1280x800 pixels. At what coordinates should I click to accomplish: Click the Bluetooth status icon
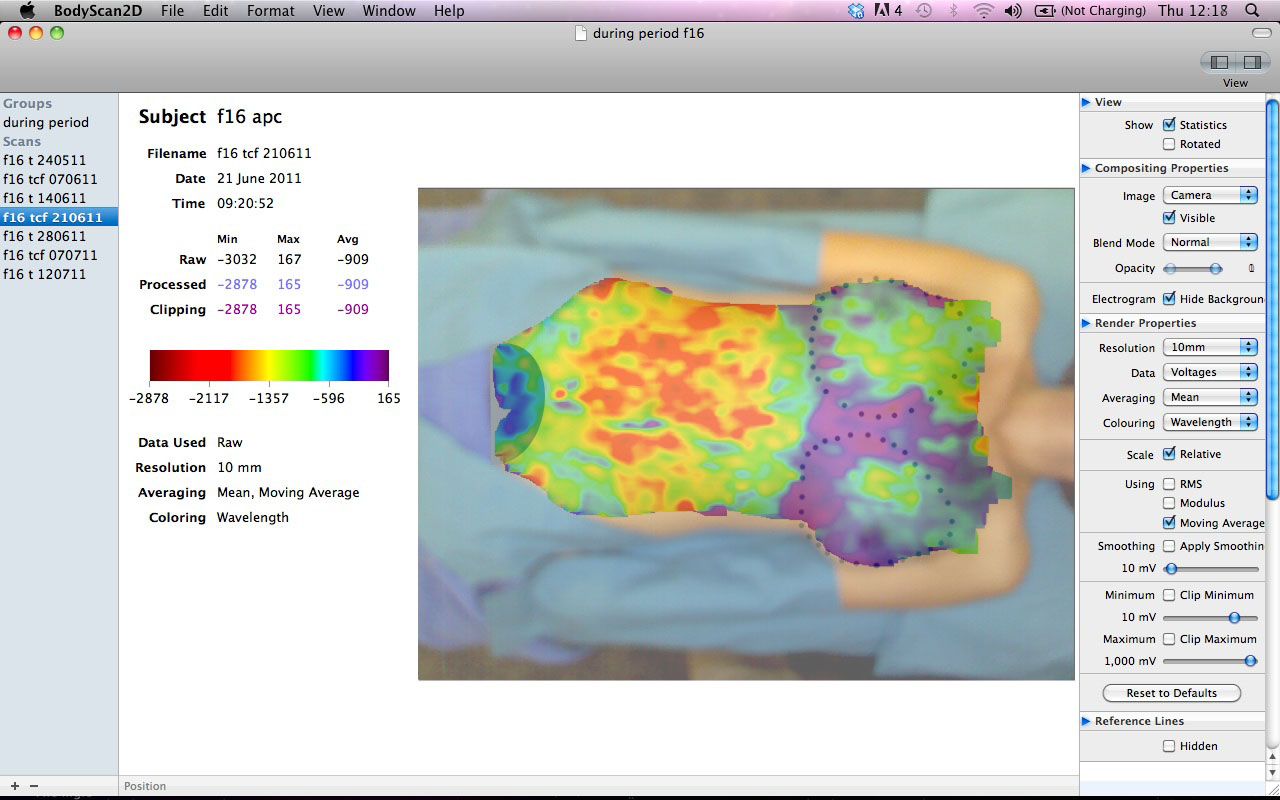[955, 11]
